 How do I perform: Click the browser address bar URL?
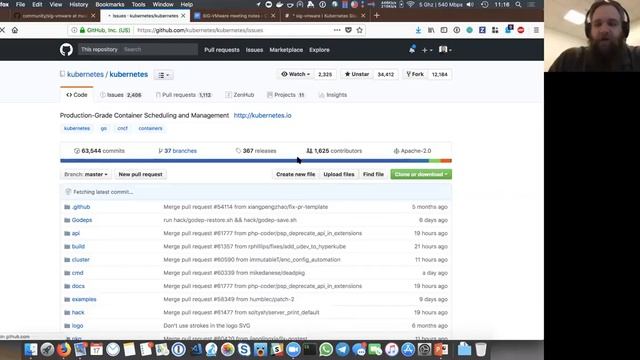click(200, 30)
